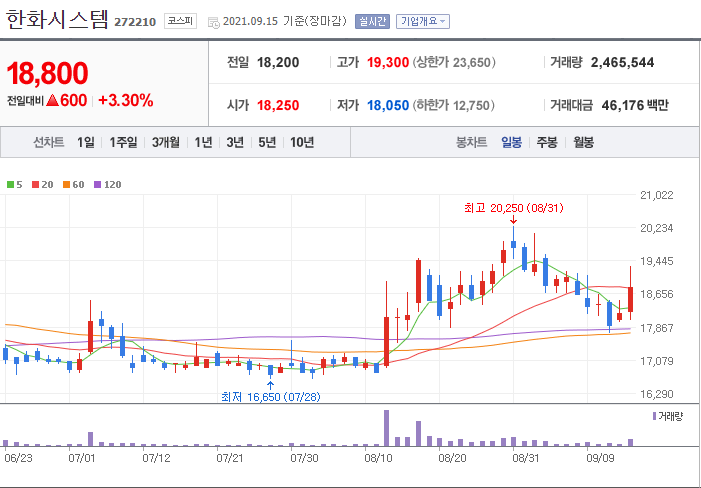This screenshot has height=488, width=701.
Task: Click the orange 60-day moving average legend
Action: (73, 185)
